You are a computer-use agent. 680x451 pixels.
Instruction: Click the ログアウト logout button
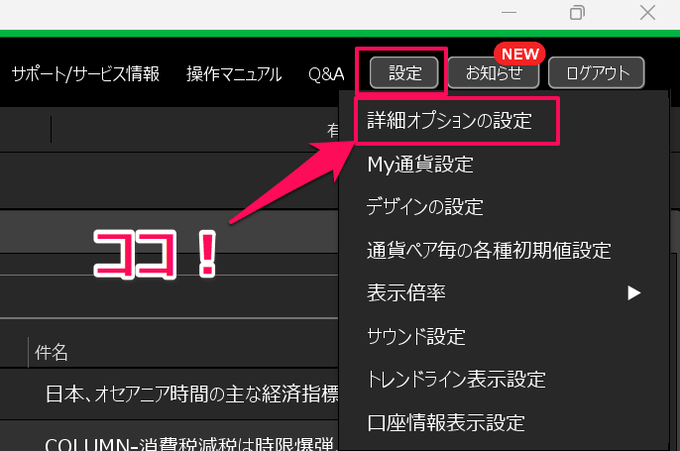(596, 73)
